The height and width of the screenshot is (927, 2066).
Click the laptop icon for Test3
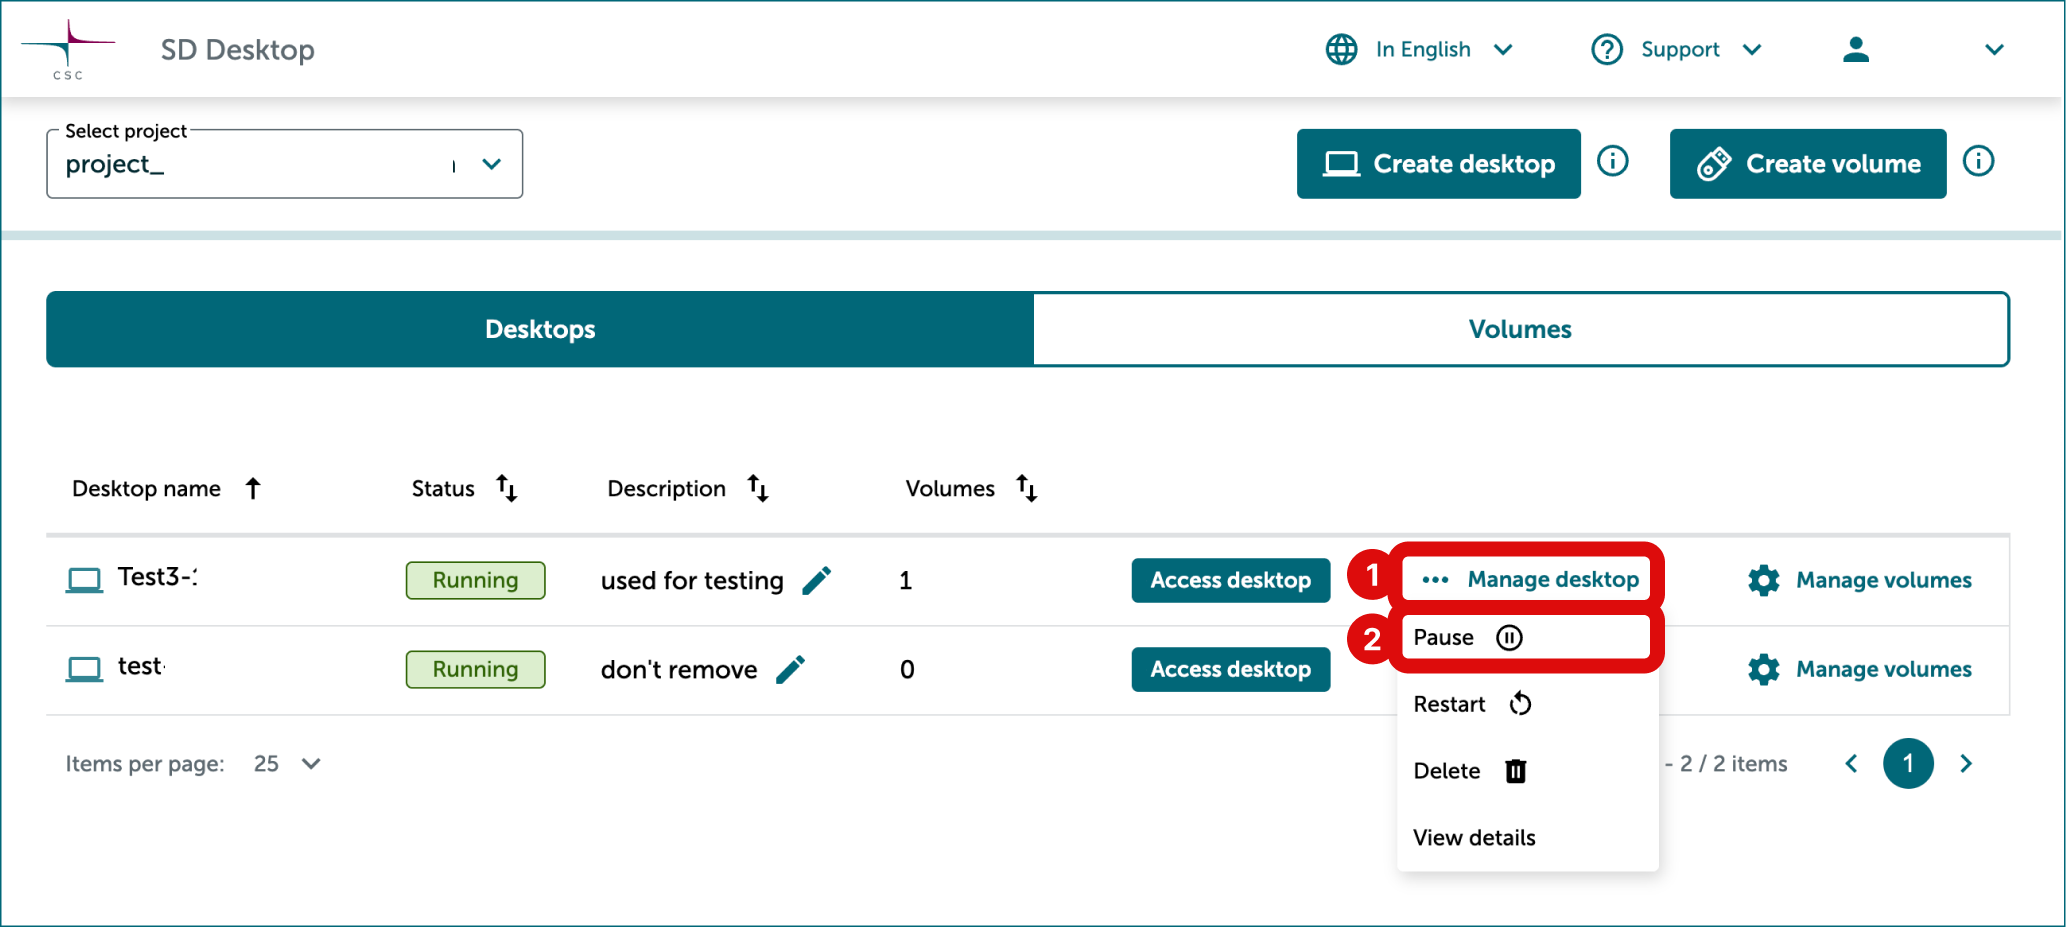coord(84,580)
